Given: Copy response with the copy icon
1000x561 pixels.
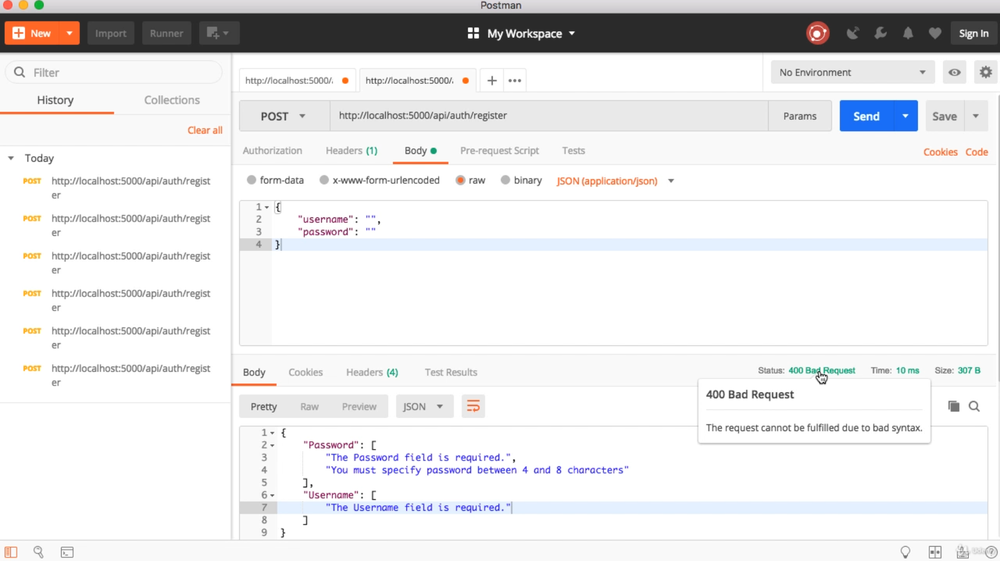Looking at the screenshot, I should (953, 406).
